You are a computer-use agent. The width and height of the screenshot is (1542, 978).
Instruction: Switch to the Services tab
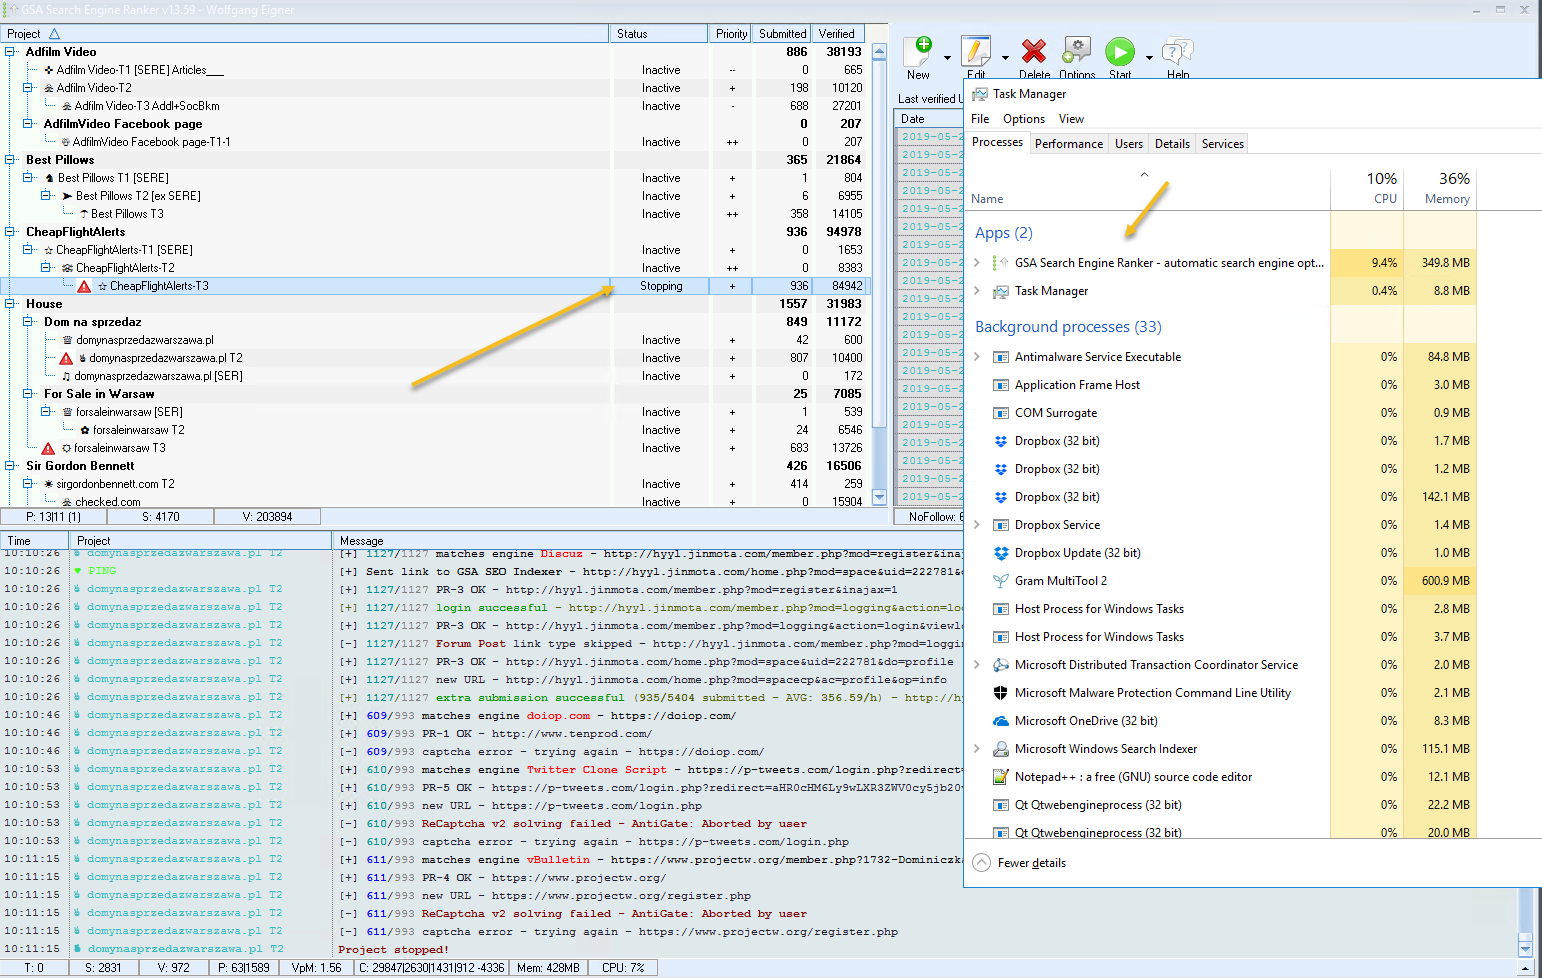[x=1222, y=144]
